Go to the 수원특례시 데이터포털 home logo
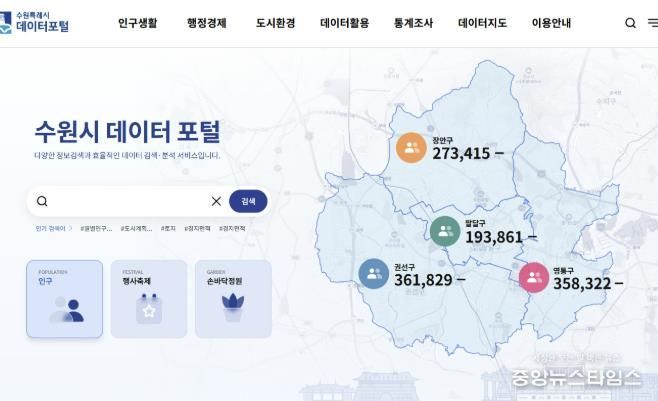The width and height of the screenshot is (658, 401). click(x=35, y=22)
